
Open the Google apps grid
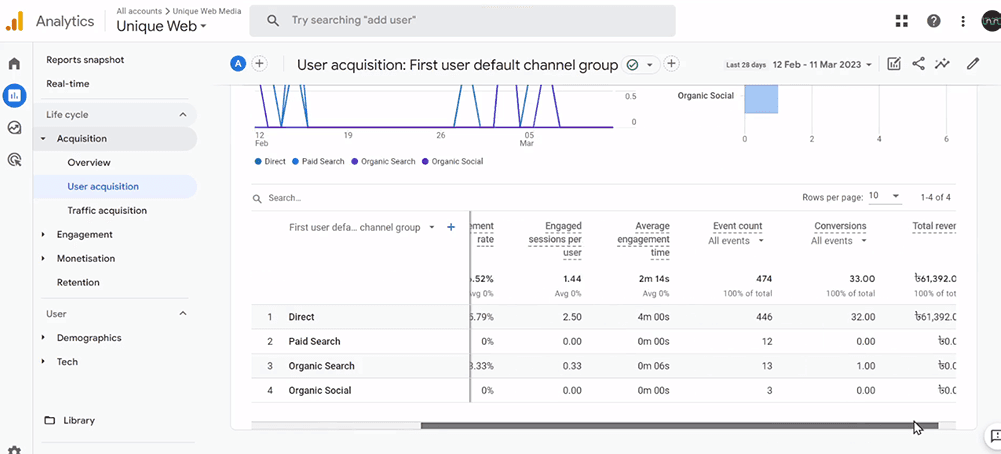click(902, 21)
